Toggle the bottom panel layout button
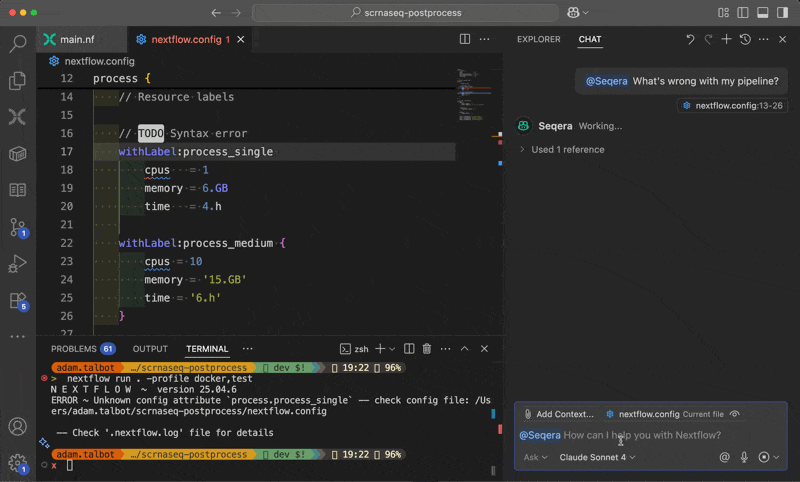 click(x=761, y=13)
